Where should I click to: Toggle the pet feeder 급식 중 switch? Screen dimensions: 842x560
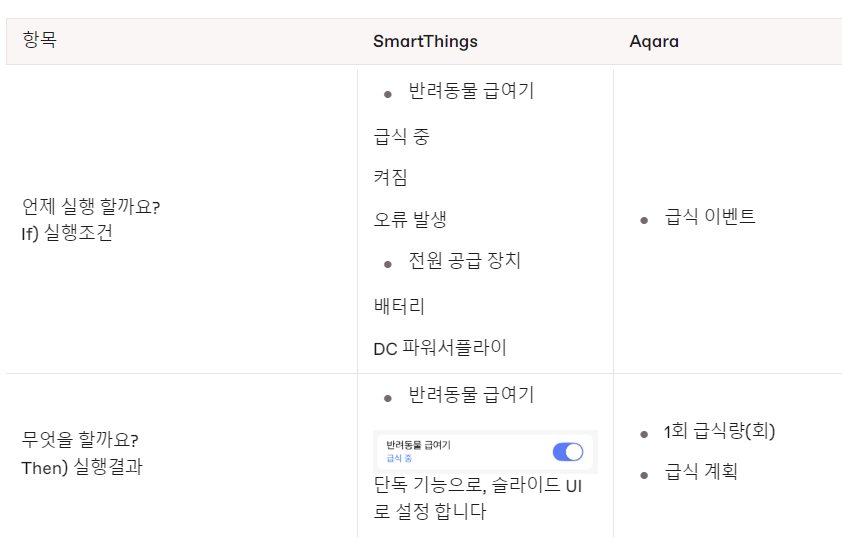point(567,452)
